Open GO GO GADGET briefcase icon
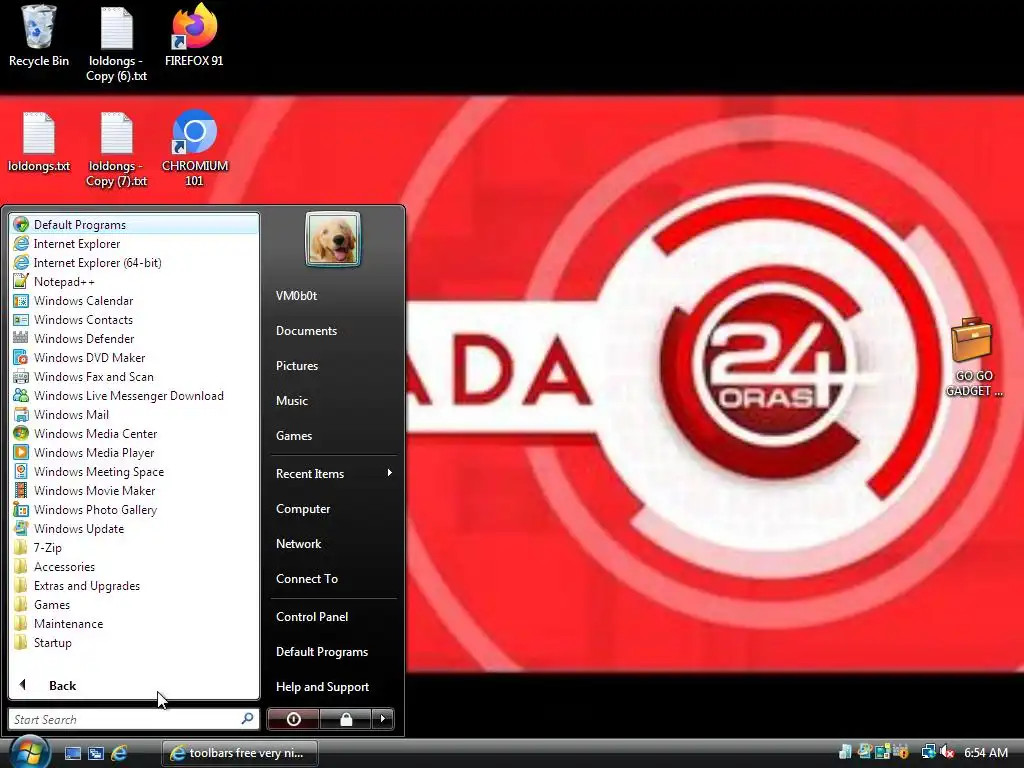 973,357
